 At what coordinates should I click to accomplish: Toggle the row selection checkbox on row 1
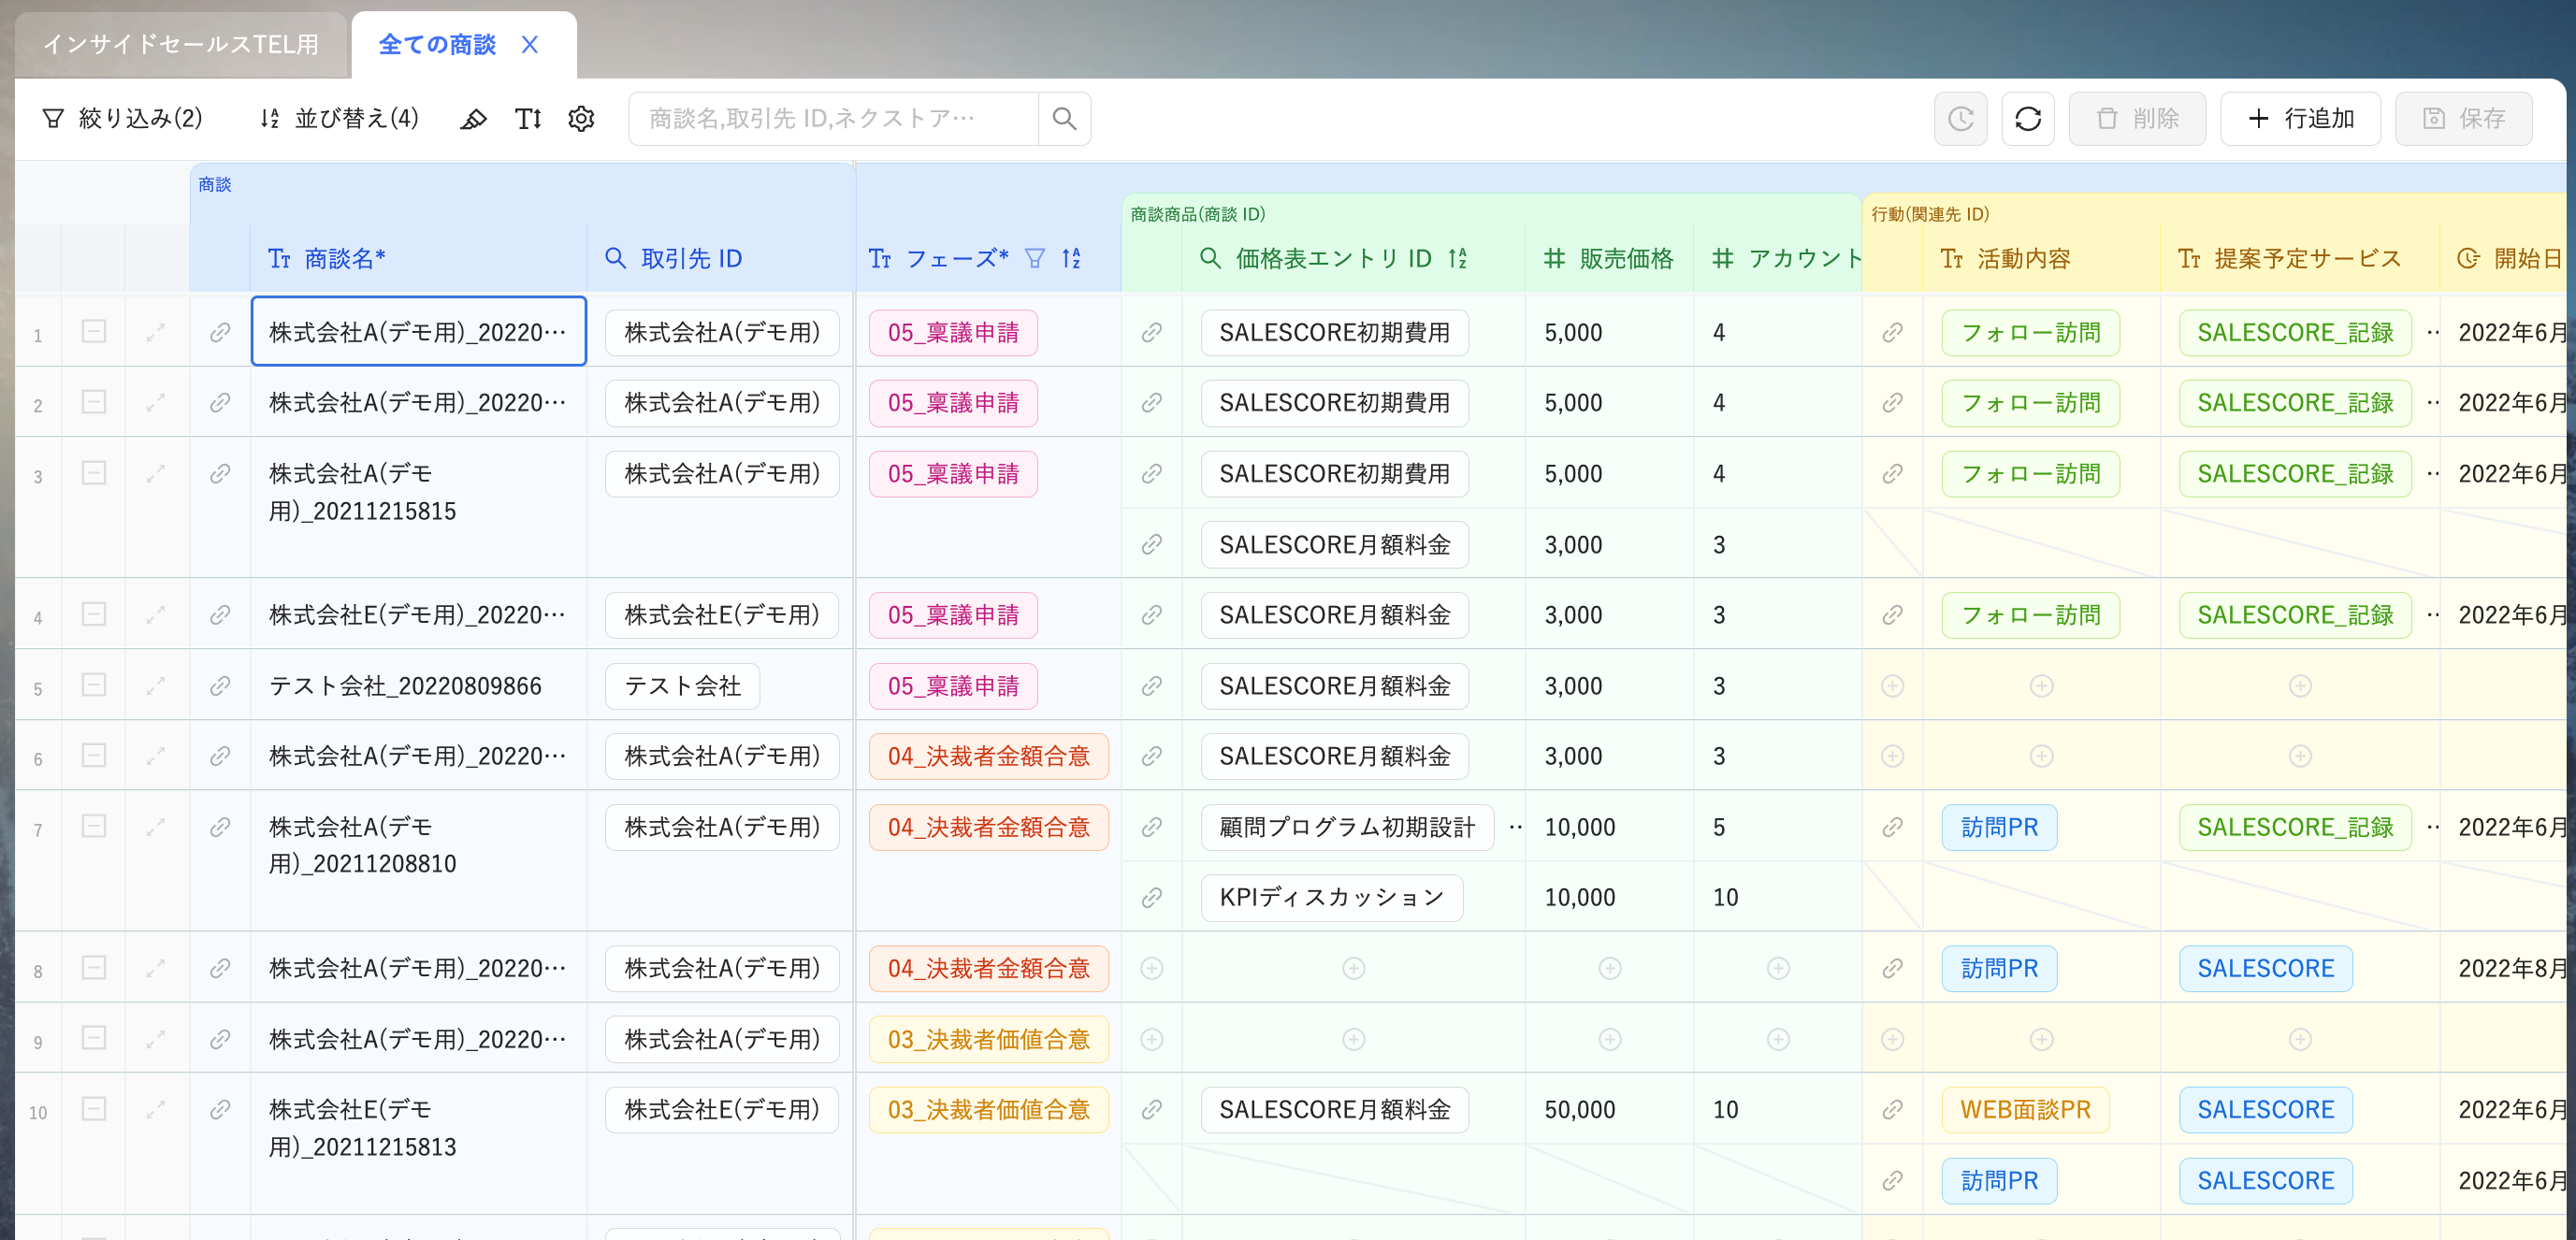[94, 332]
